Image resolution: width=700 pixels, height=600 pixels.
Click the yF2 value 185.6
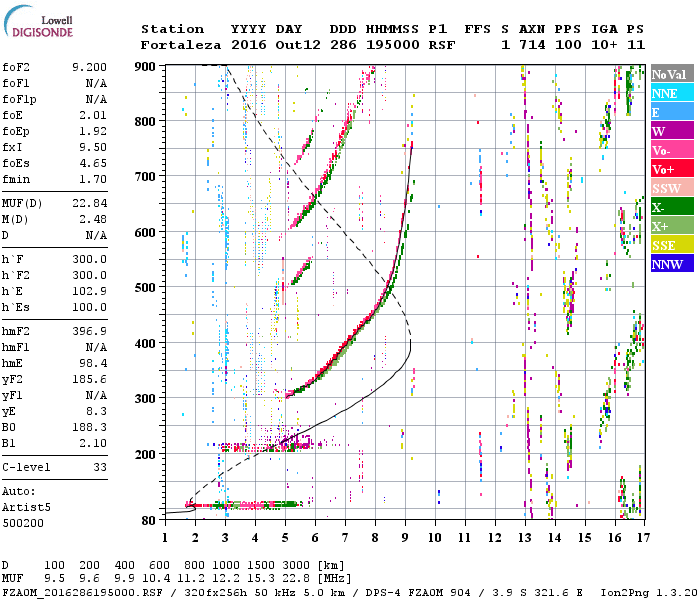tap(89, 379)
